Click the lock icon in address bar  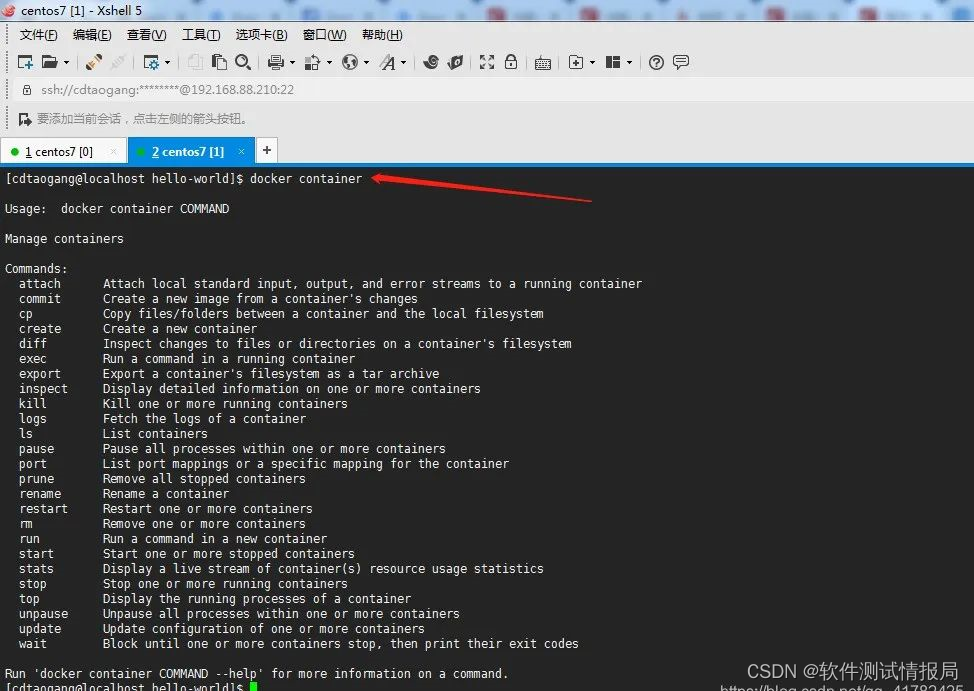point(27,90)
